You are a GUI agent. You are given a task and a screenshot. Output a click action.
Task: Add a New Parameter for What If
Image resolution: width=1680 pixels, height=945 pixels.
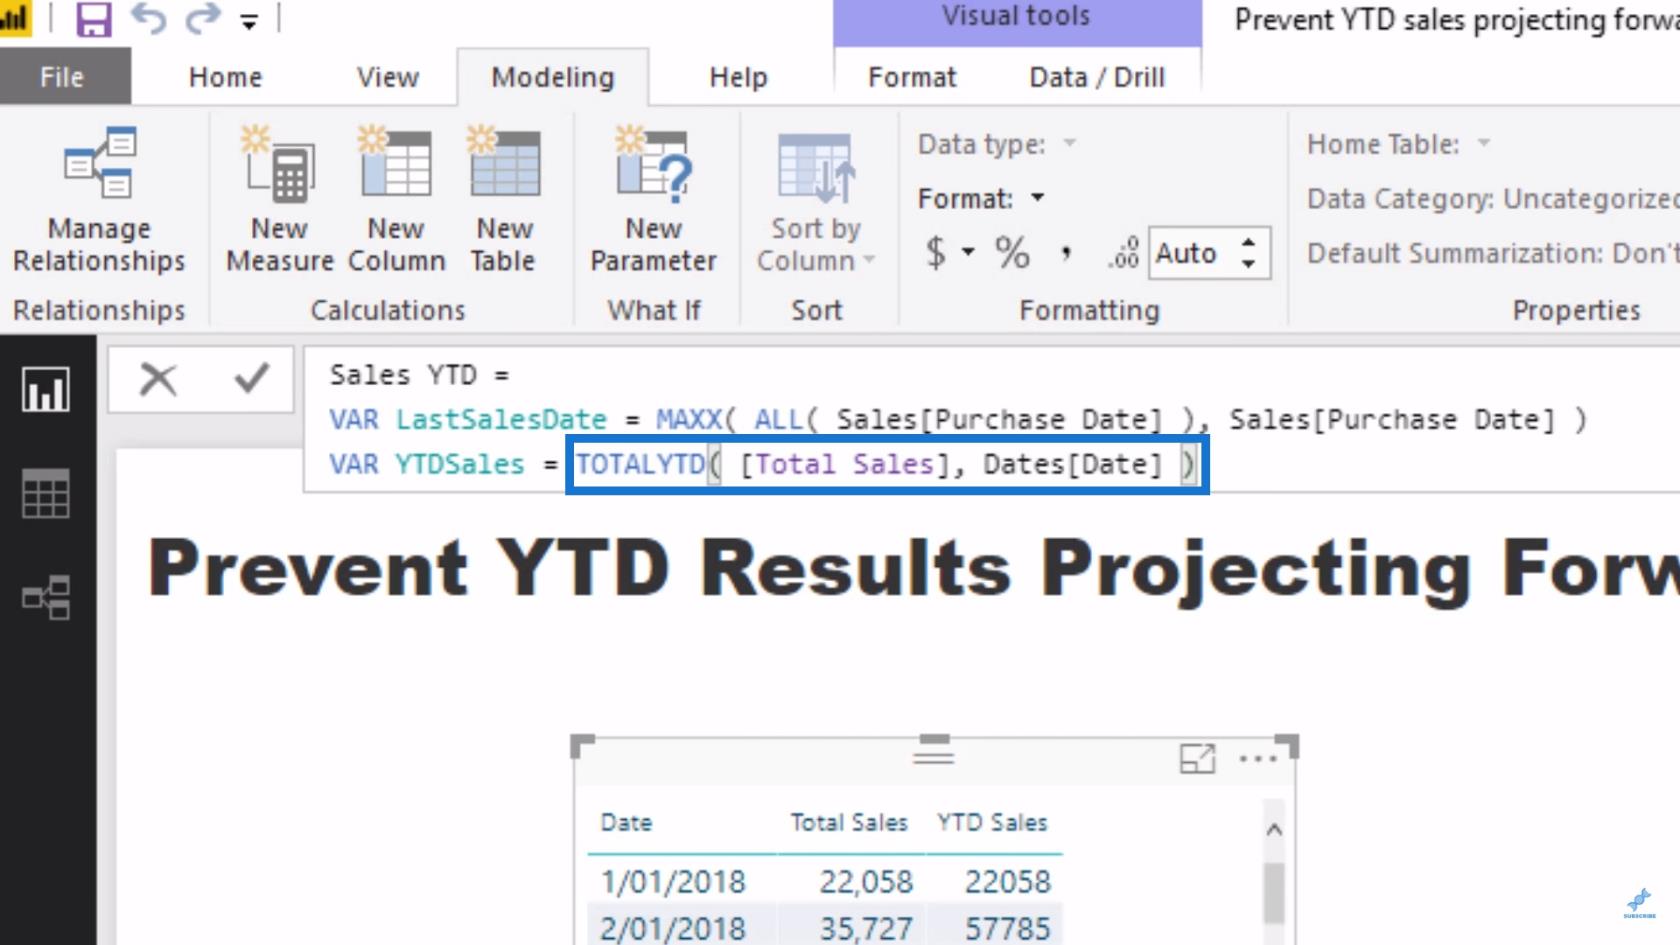pos(653,200)
